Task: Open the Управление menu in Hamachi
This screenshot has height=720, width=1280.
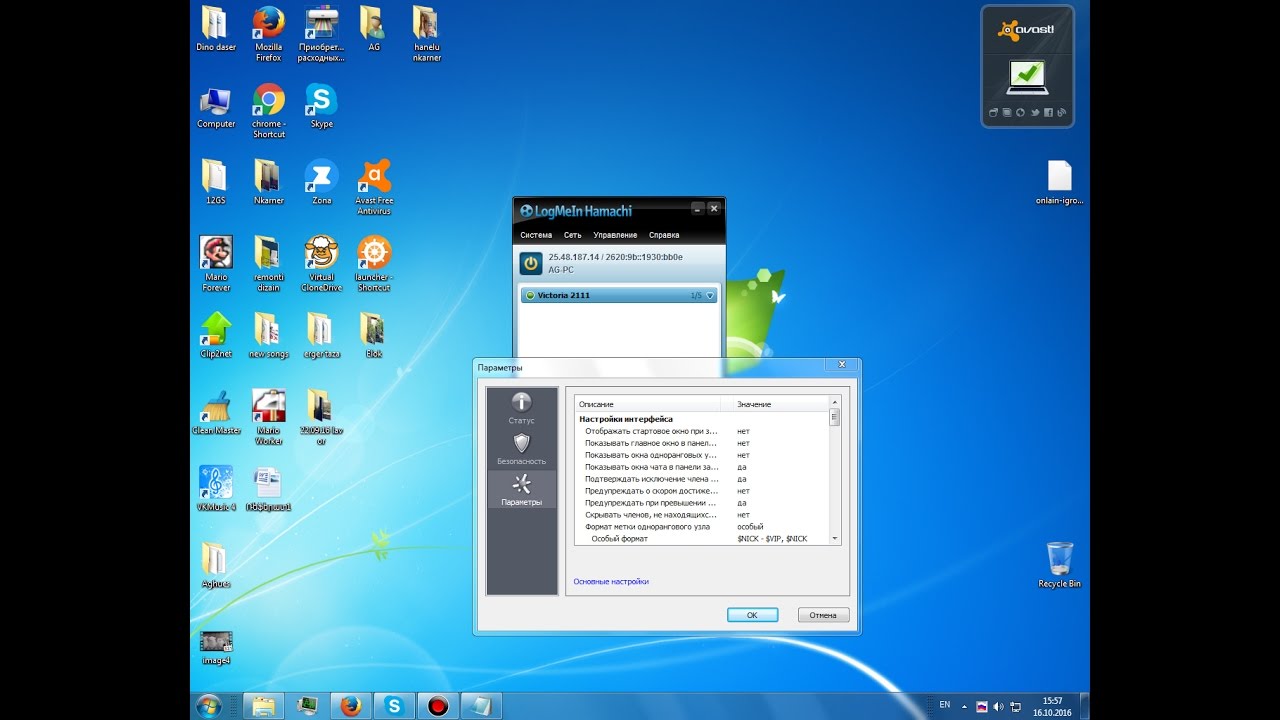Action: (x=615, y=235)
